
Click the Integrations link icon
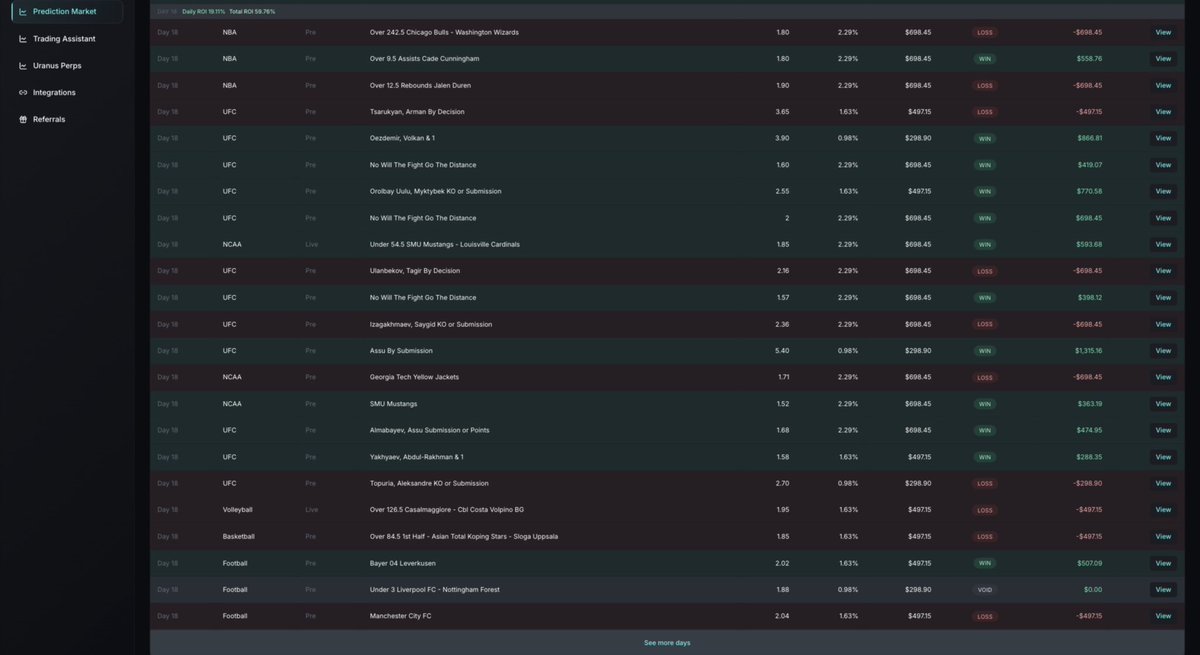click(23, 92)
